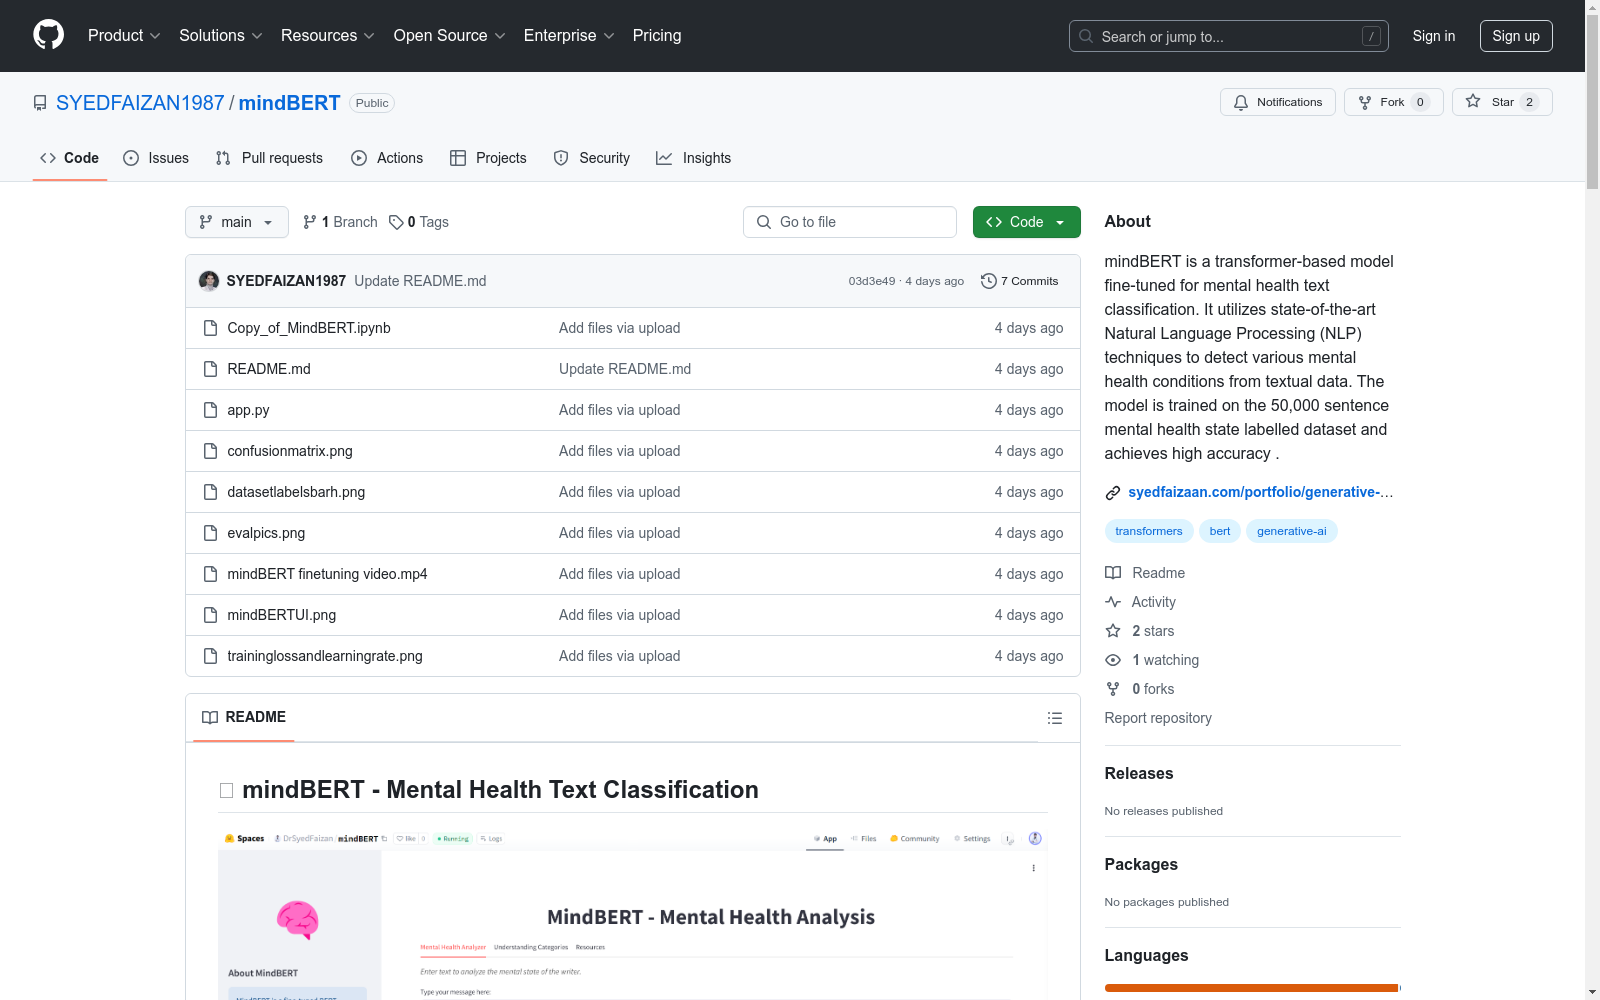The image size is (1600, 1000).
Task: Open traininglossandlearningrate.png file
Action: click(x=325, y=656)
